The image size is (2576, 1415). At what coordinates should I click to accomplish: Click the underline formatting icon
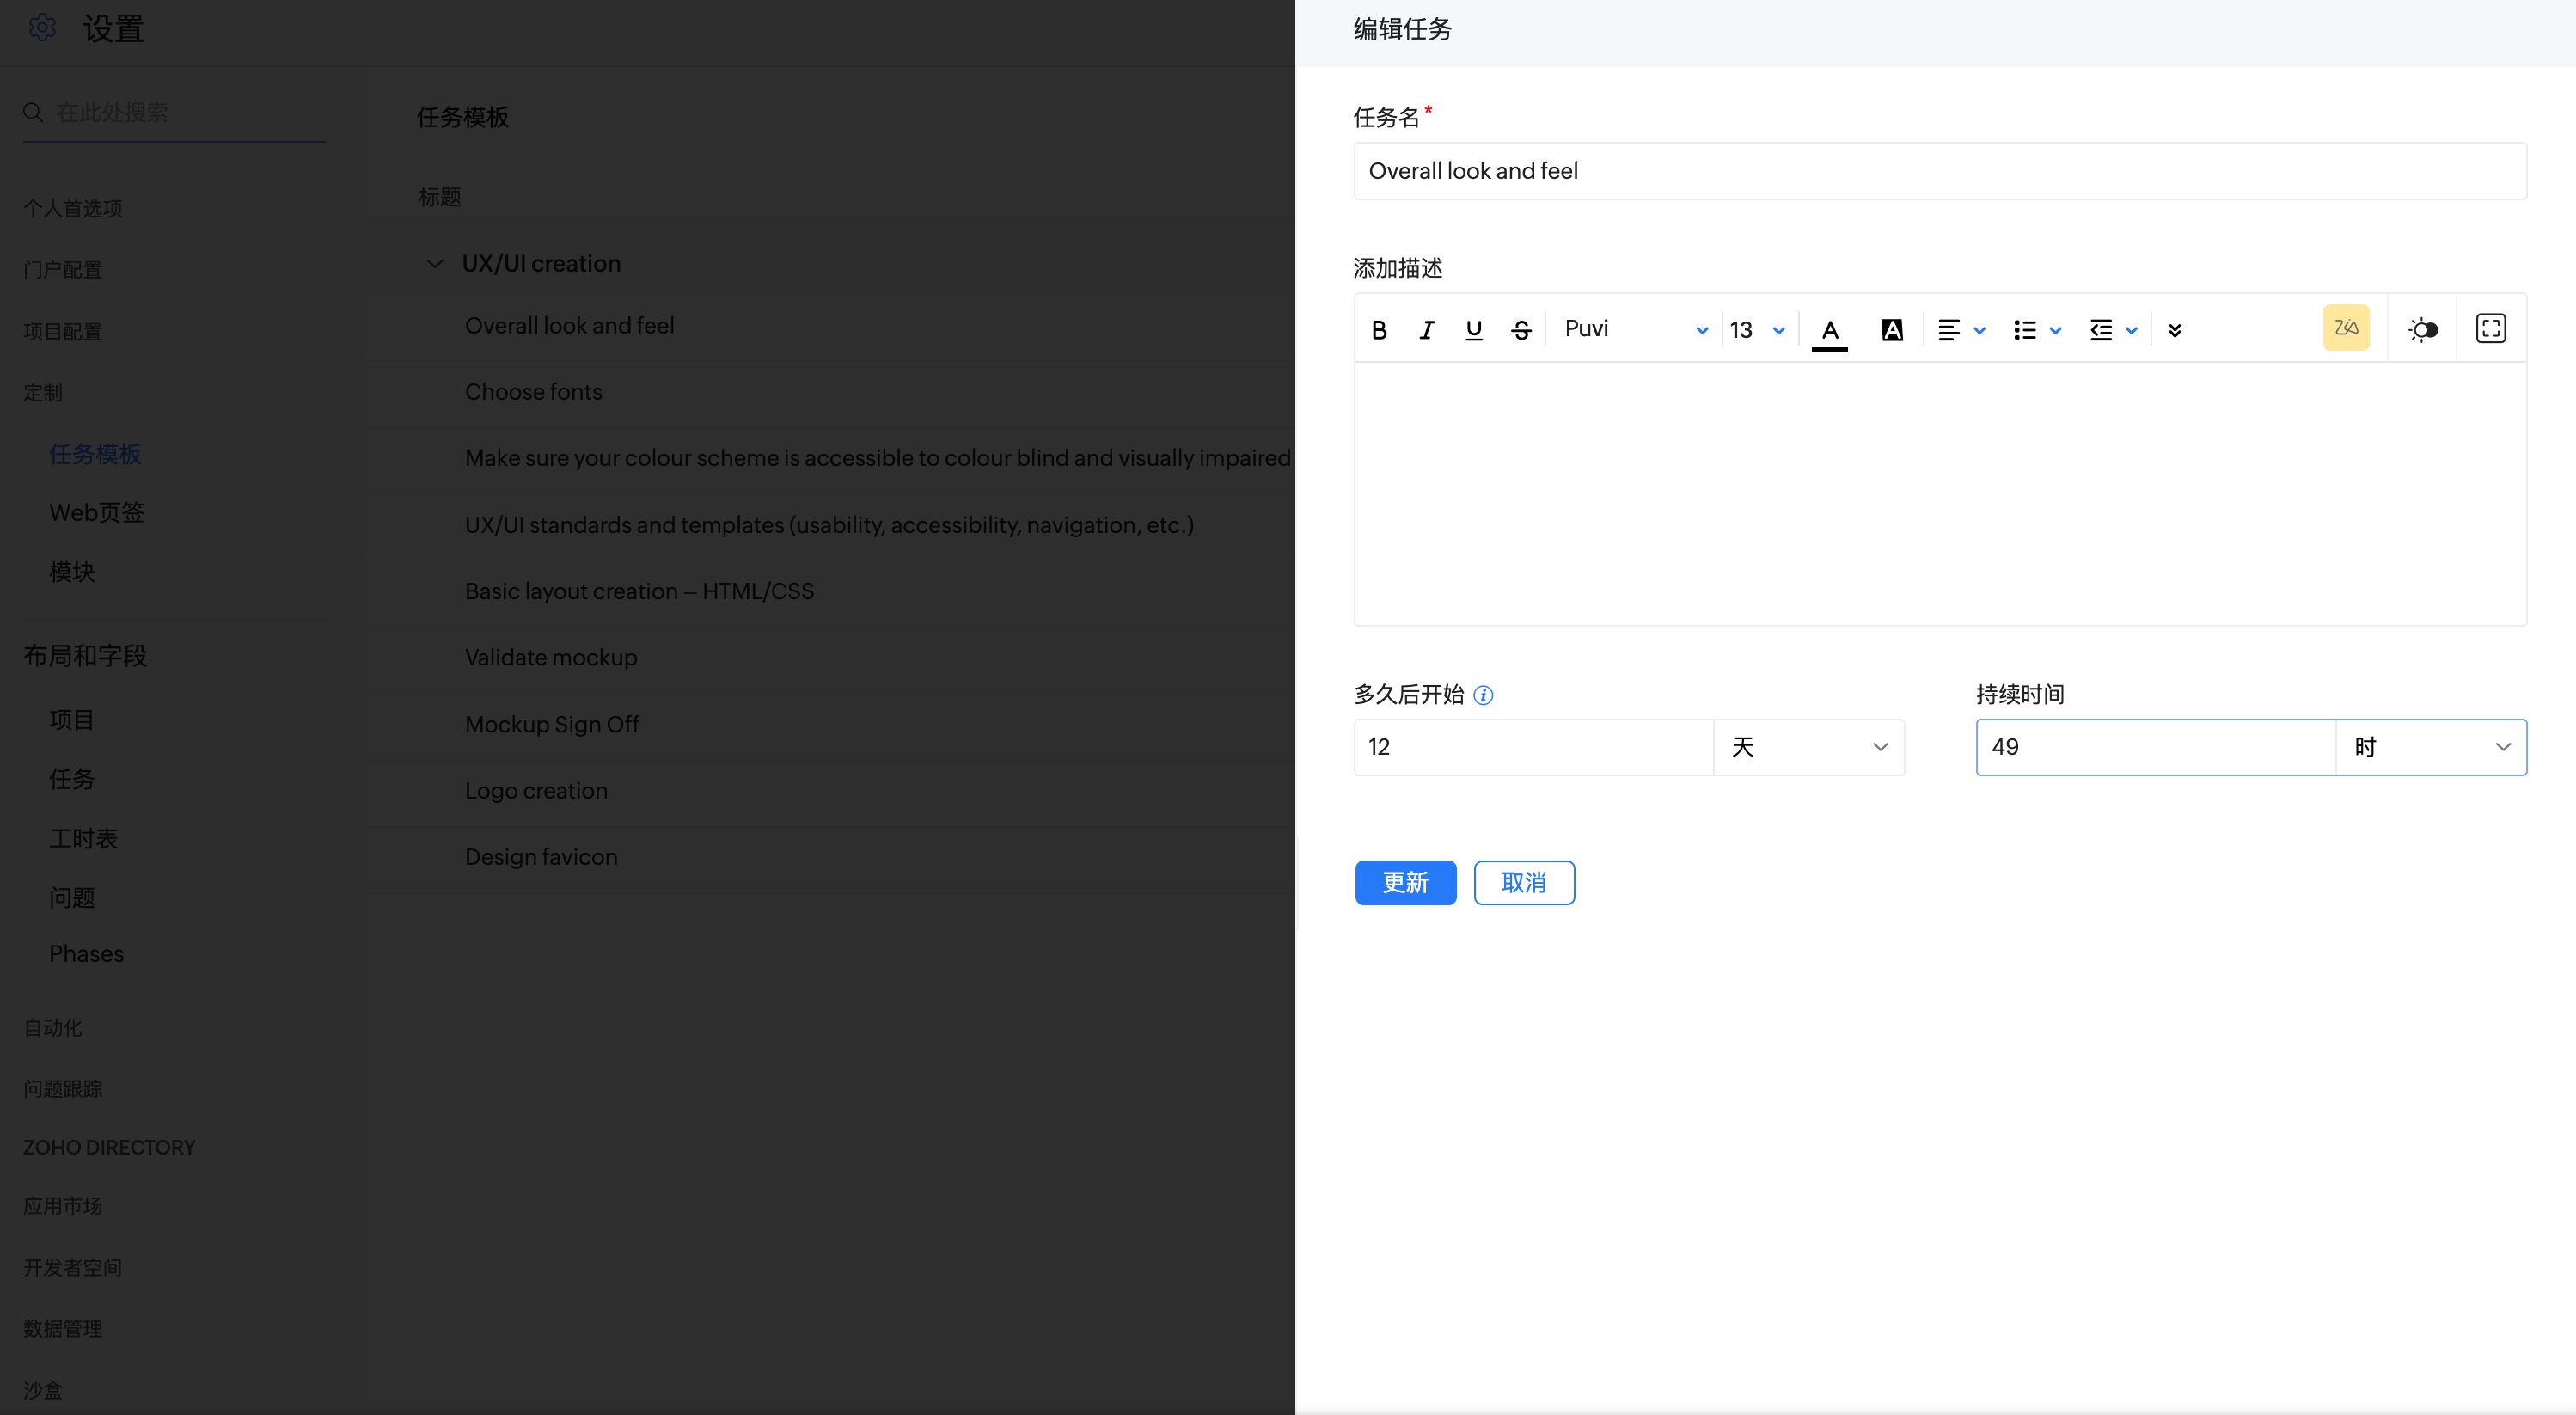click(x=1473, y=330)
